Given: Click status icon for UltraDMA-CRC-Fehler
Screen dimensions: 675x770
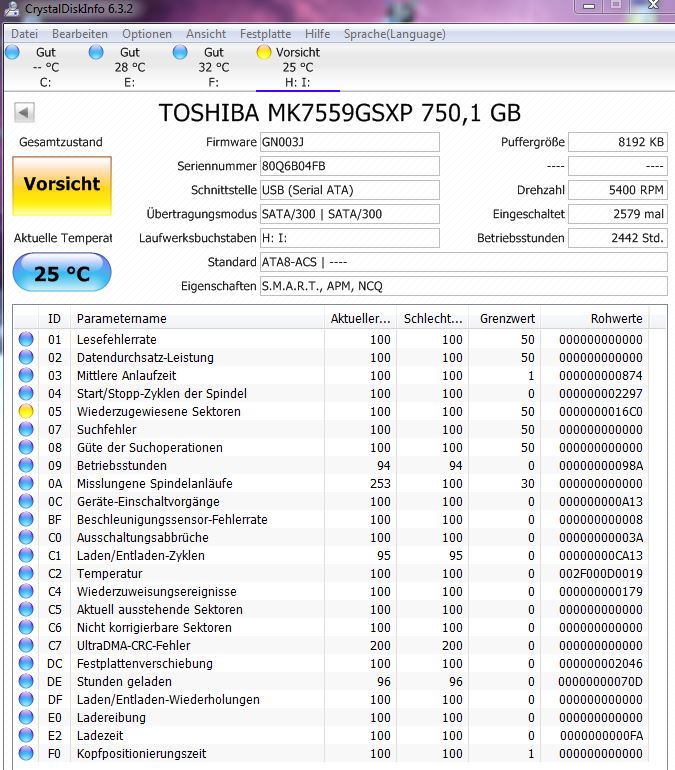Looking at the screenshot, I should tap(26, 645).
